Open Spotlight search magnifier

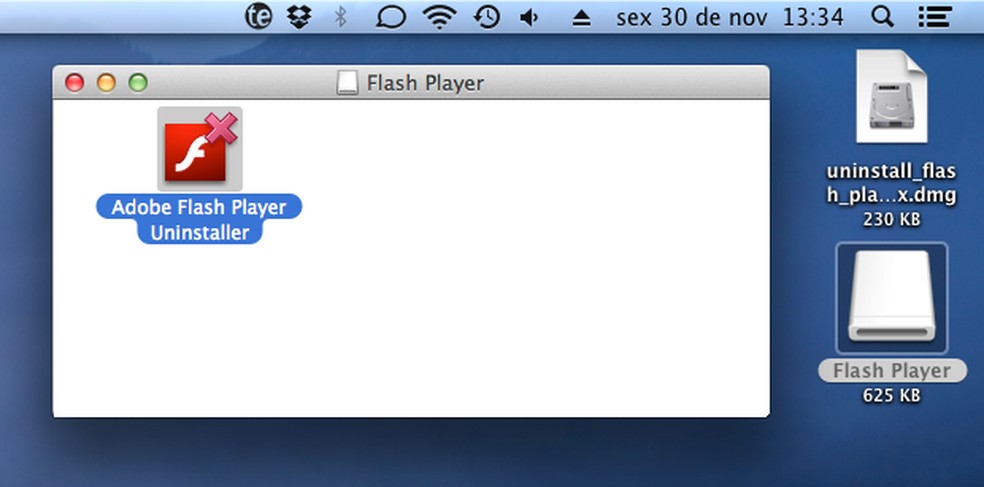(882, 18)
